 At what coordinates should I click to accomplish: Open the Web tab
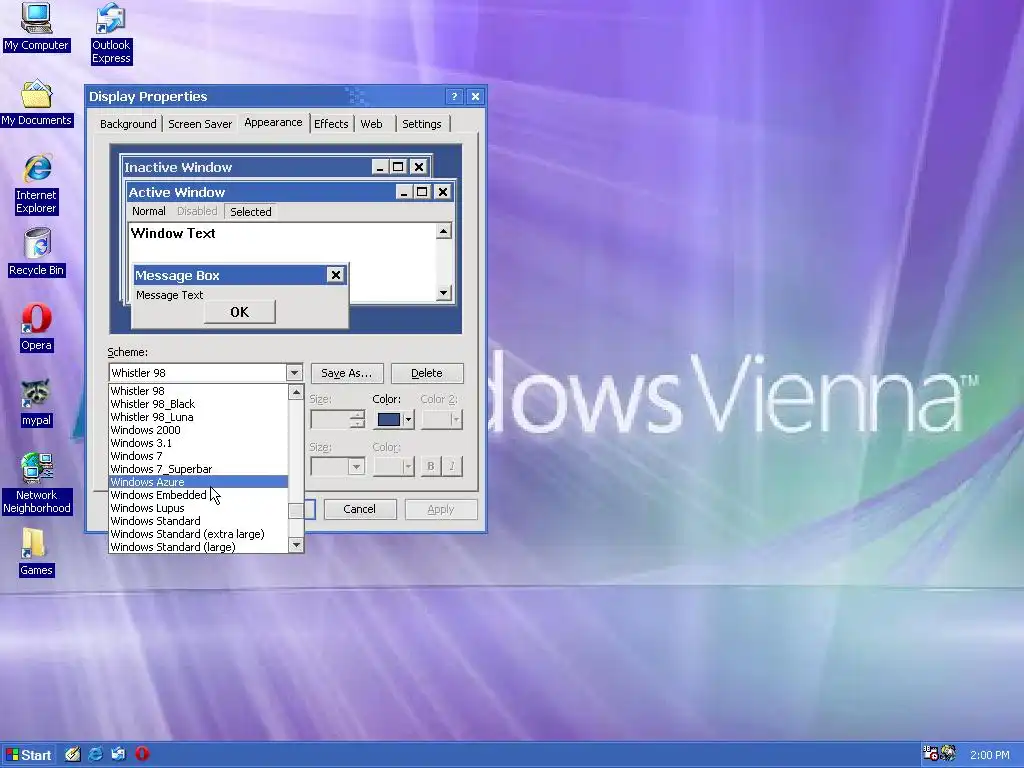(x=372, y=124)
